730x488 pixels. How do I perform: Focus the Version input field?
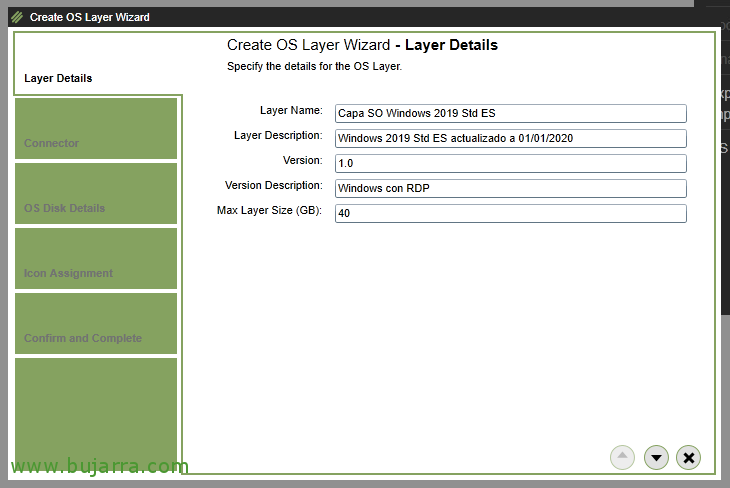pos(511,163)
